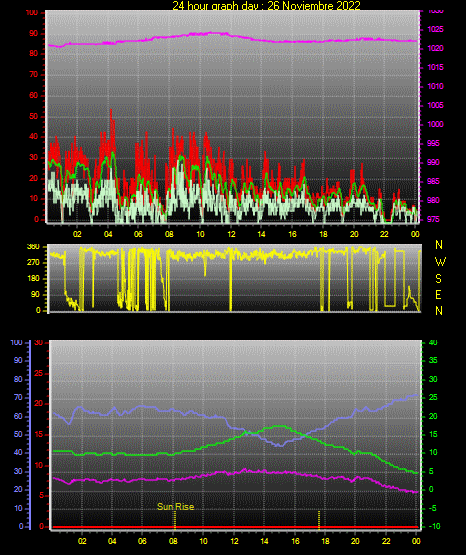This screenshot has width=466, height=555.
Task: Click hour label 06 under the temperature chart
Action: 142,541
